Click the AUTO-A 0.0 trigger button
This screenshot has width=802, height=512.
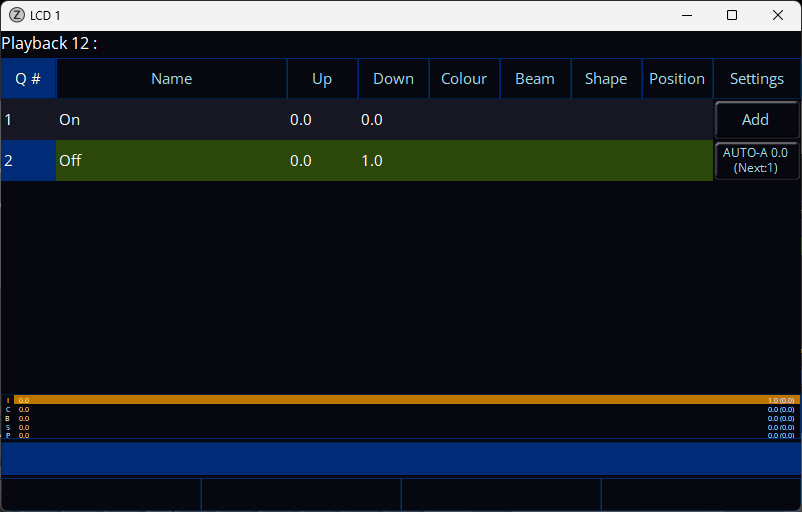756,160
